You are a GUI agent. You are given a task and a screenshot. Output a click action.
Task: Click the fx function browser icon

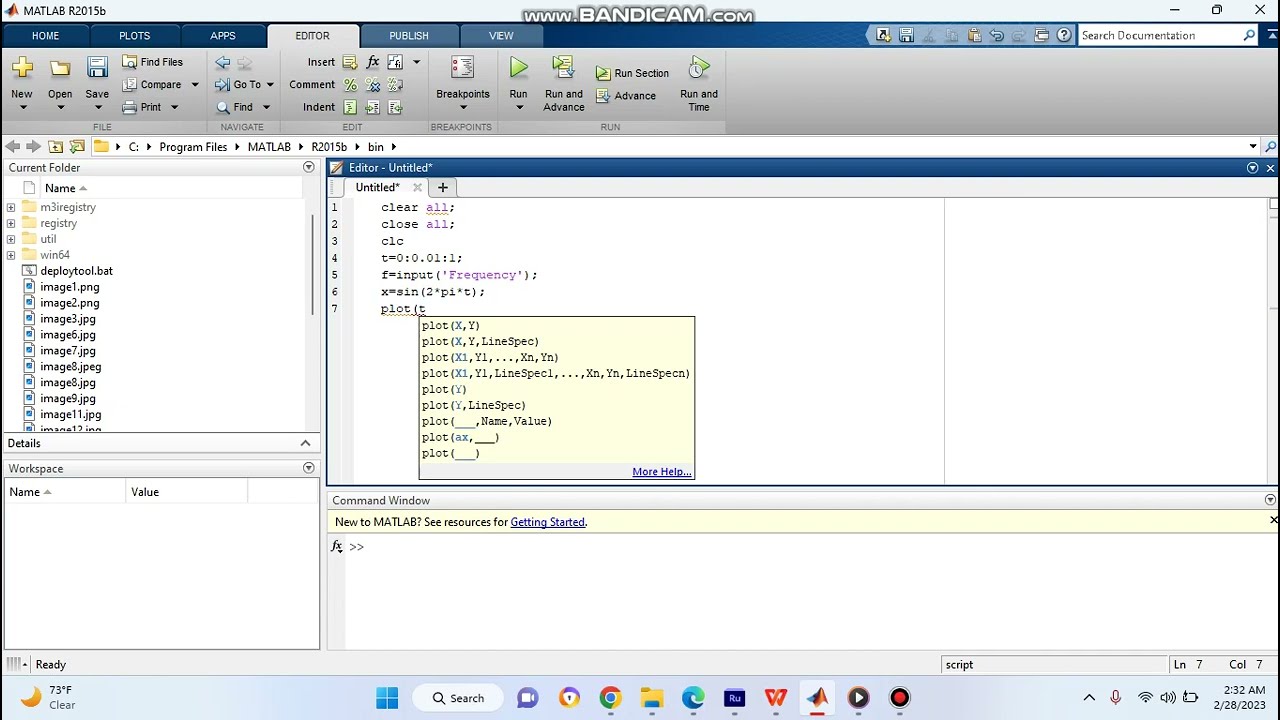coord(337,546)
